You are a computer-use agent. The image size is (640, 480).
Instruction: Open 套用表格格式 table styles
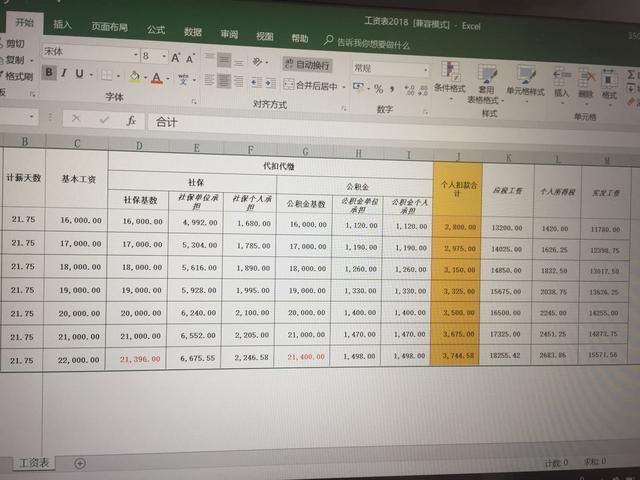point(486,84)
